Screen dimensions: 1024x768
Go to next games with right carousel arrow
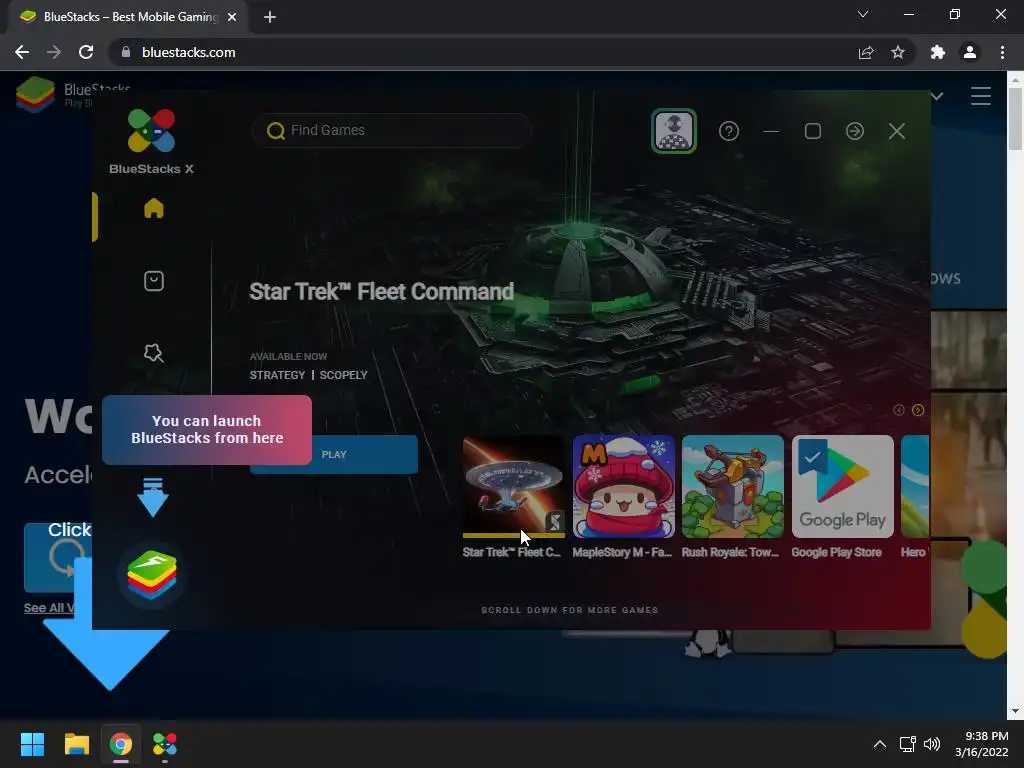point(918,410)
